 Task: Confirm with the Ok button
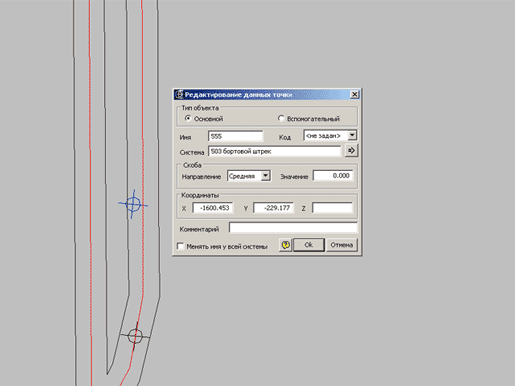point(309,245)
